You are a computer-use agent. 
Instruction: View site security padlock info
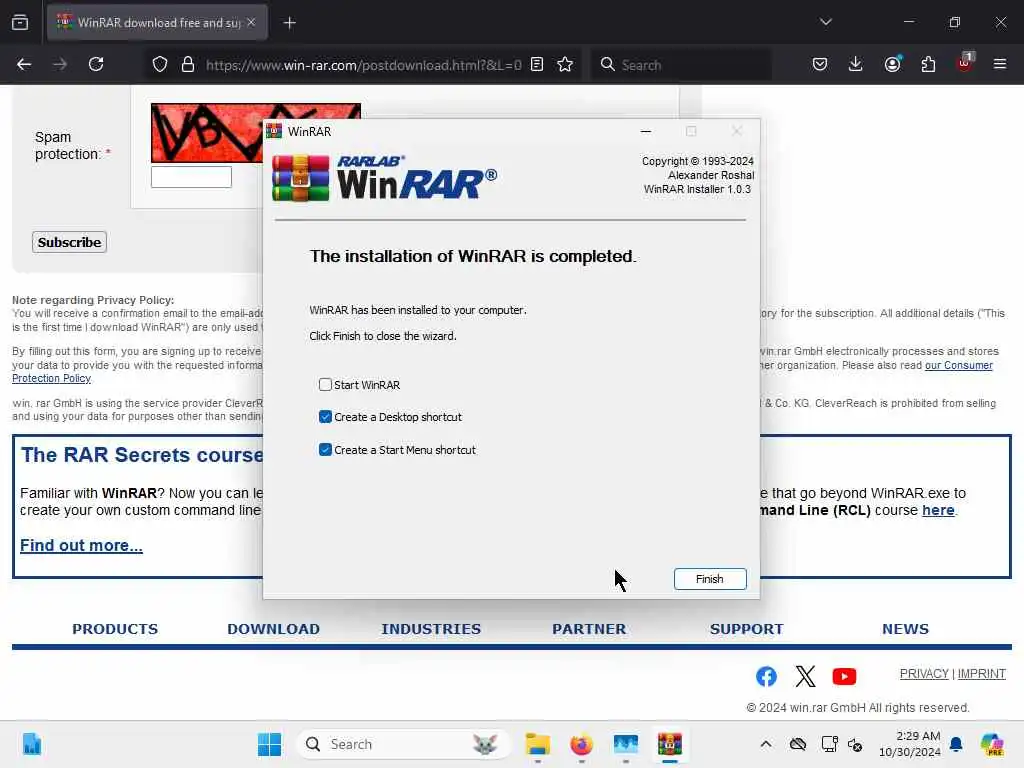pyautogui.click(x=187, y=65)
